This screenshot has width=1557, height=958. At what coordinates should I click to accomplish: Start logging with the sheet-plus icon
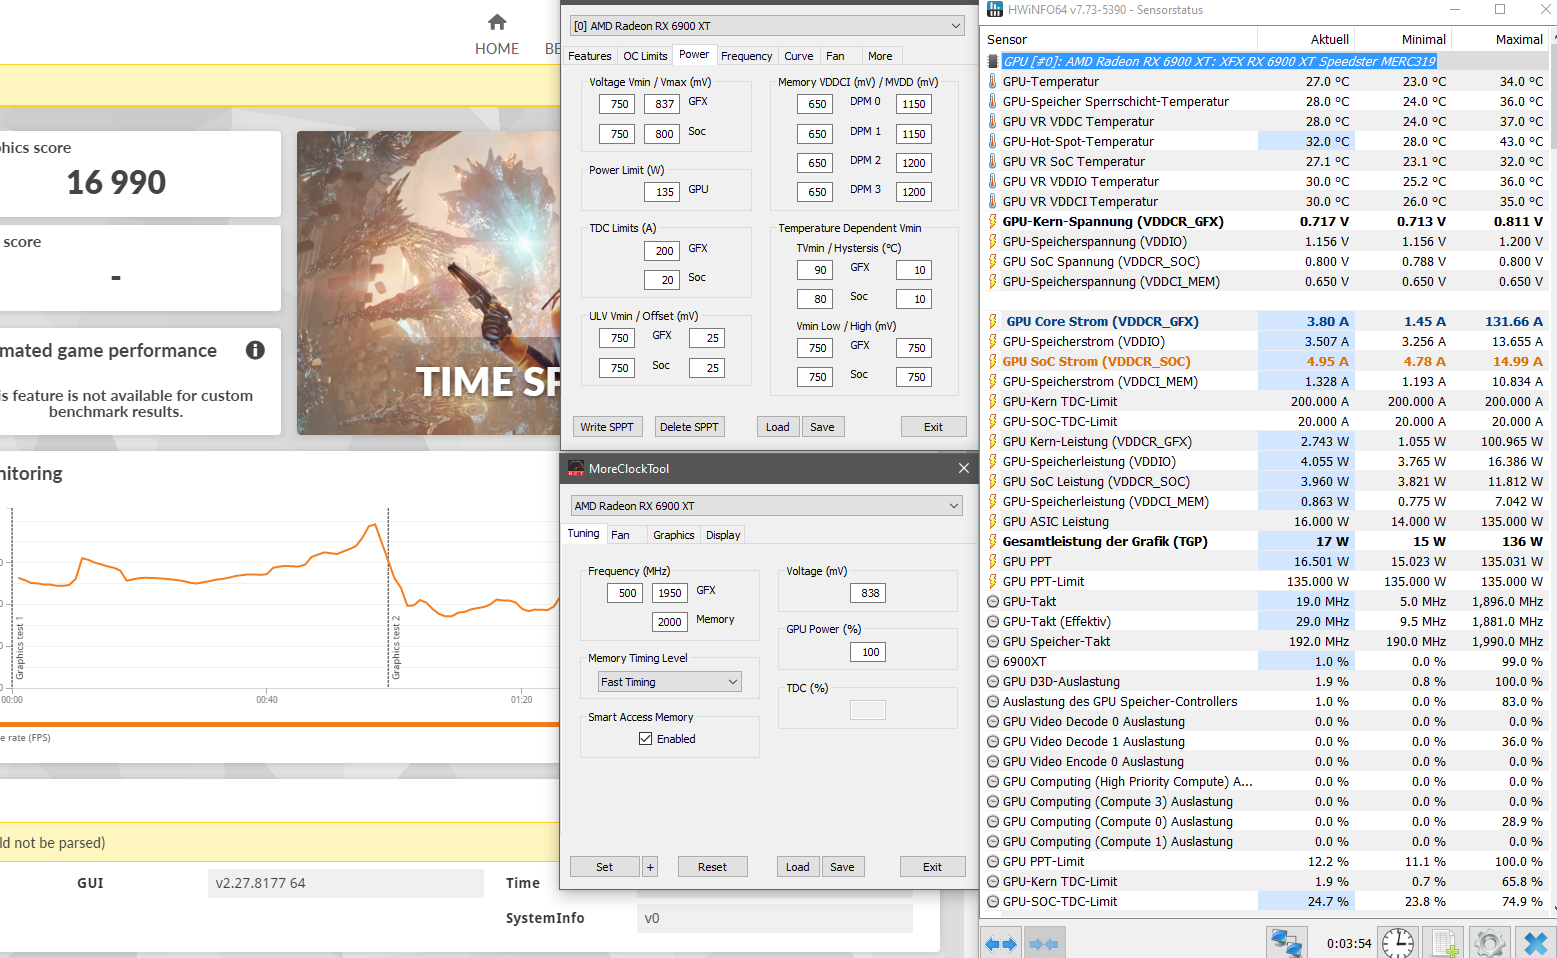pos(1444,943)
